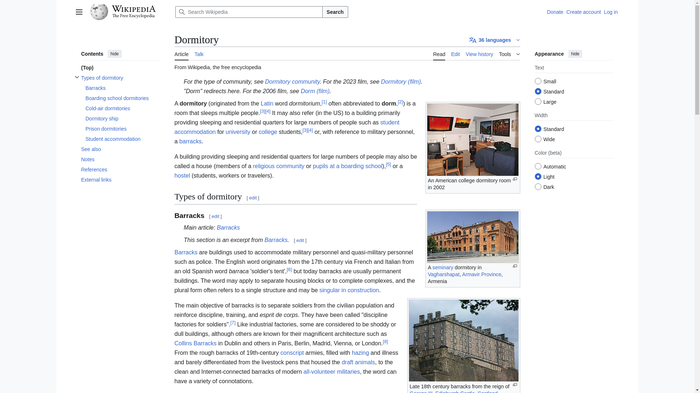Go to Boarding school dormitories in contents

point(117,98)
